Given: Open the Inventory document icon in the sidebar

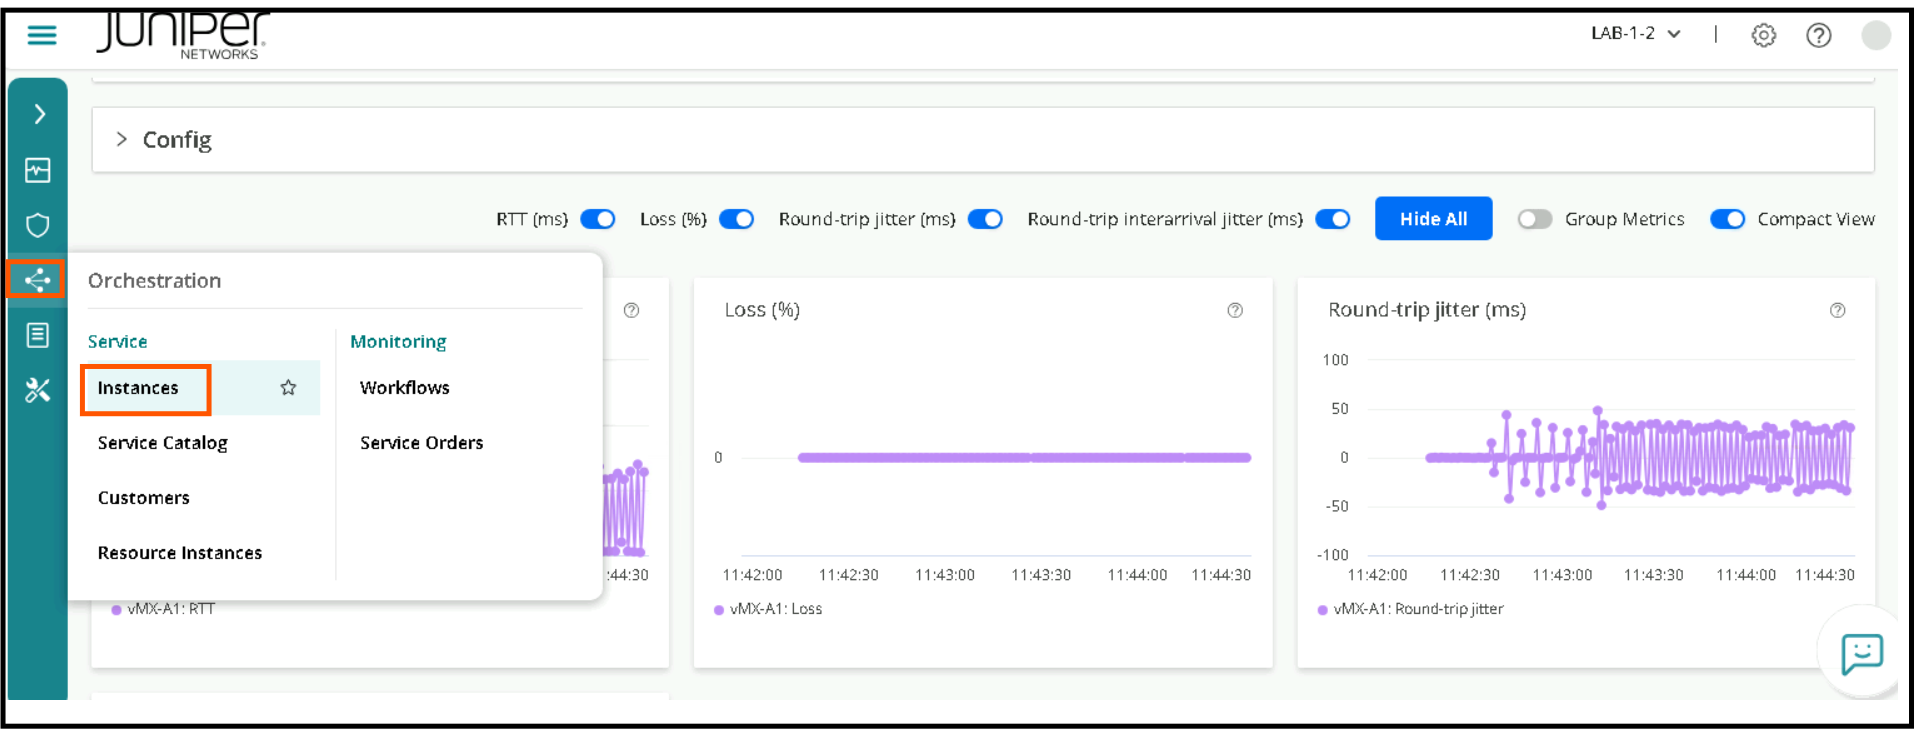Looking at the screenshot, I should [x=38, y=335].
